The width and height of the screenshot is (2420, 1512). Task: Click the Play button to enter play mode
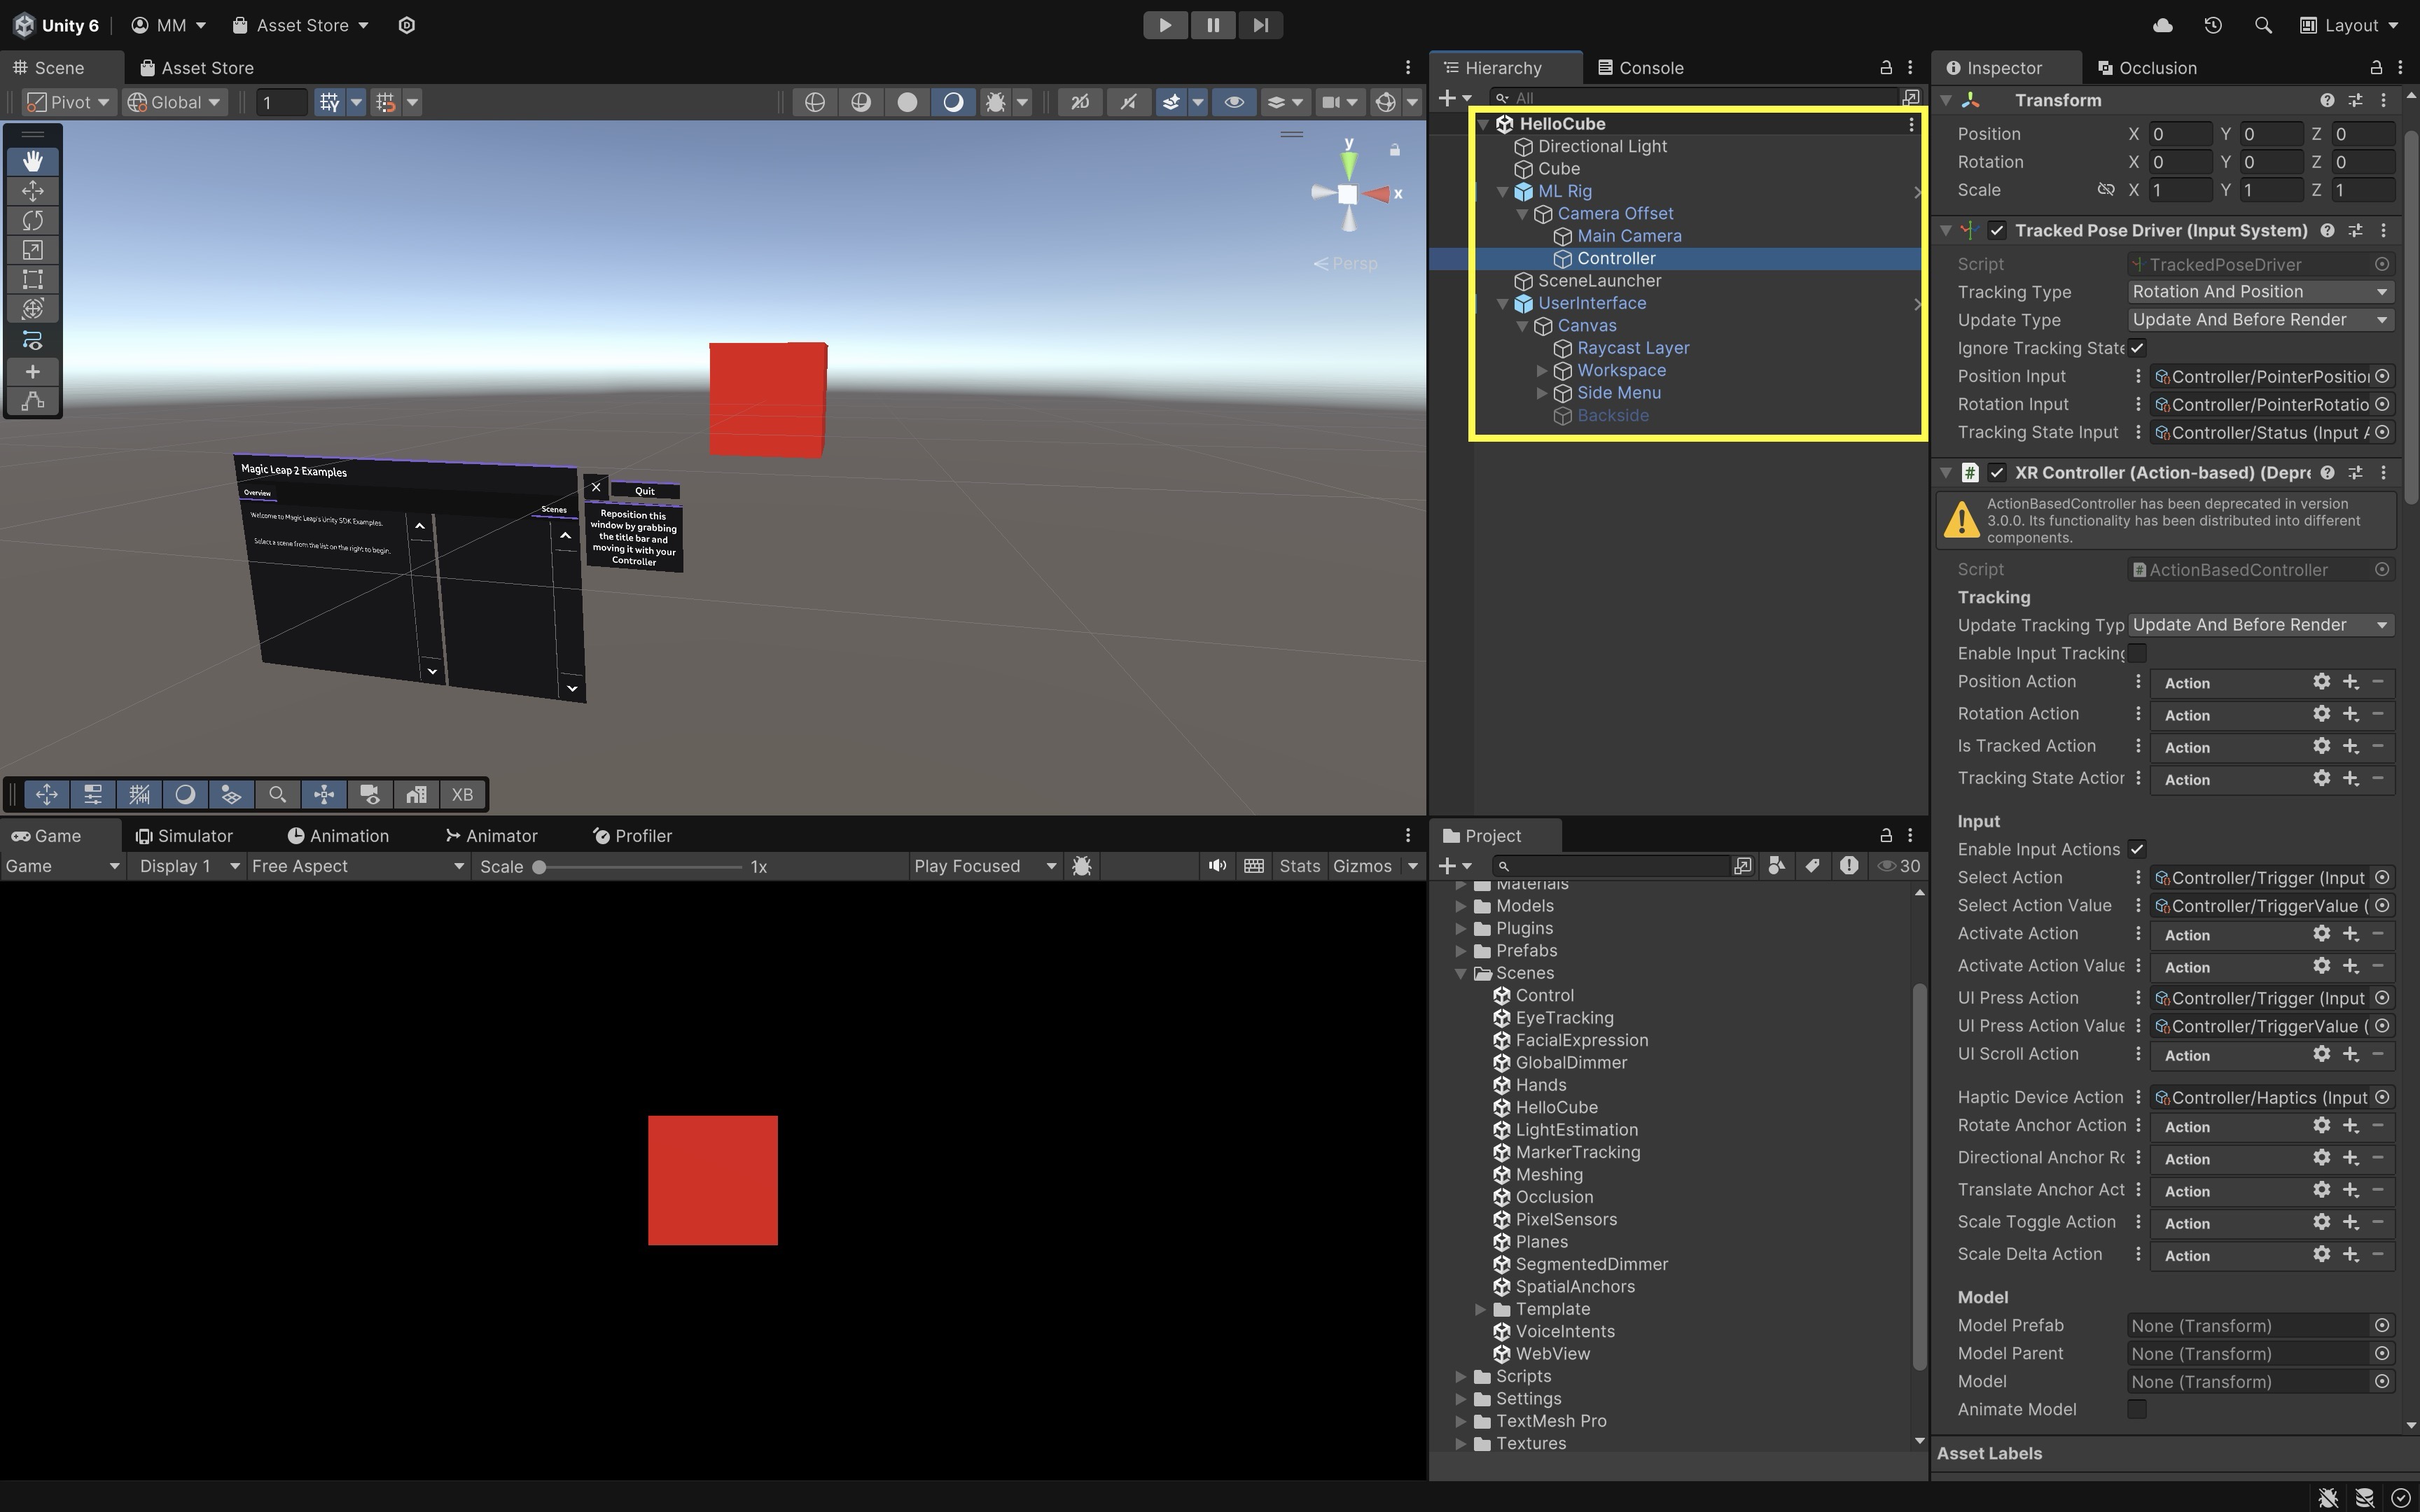(x=1164, y=25)
